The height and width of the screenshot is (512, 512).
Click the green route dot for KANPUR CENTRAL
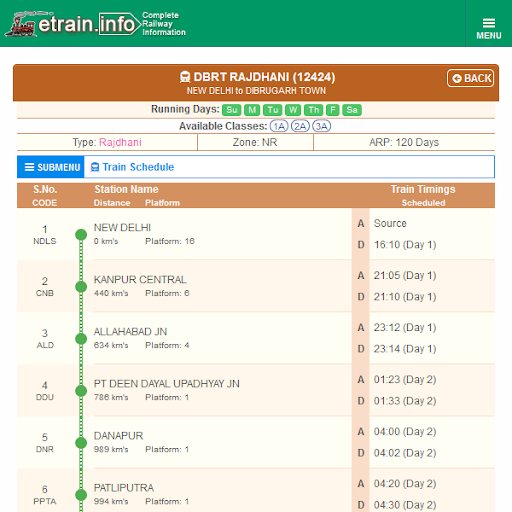(81, 287)
